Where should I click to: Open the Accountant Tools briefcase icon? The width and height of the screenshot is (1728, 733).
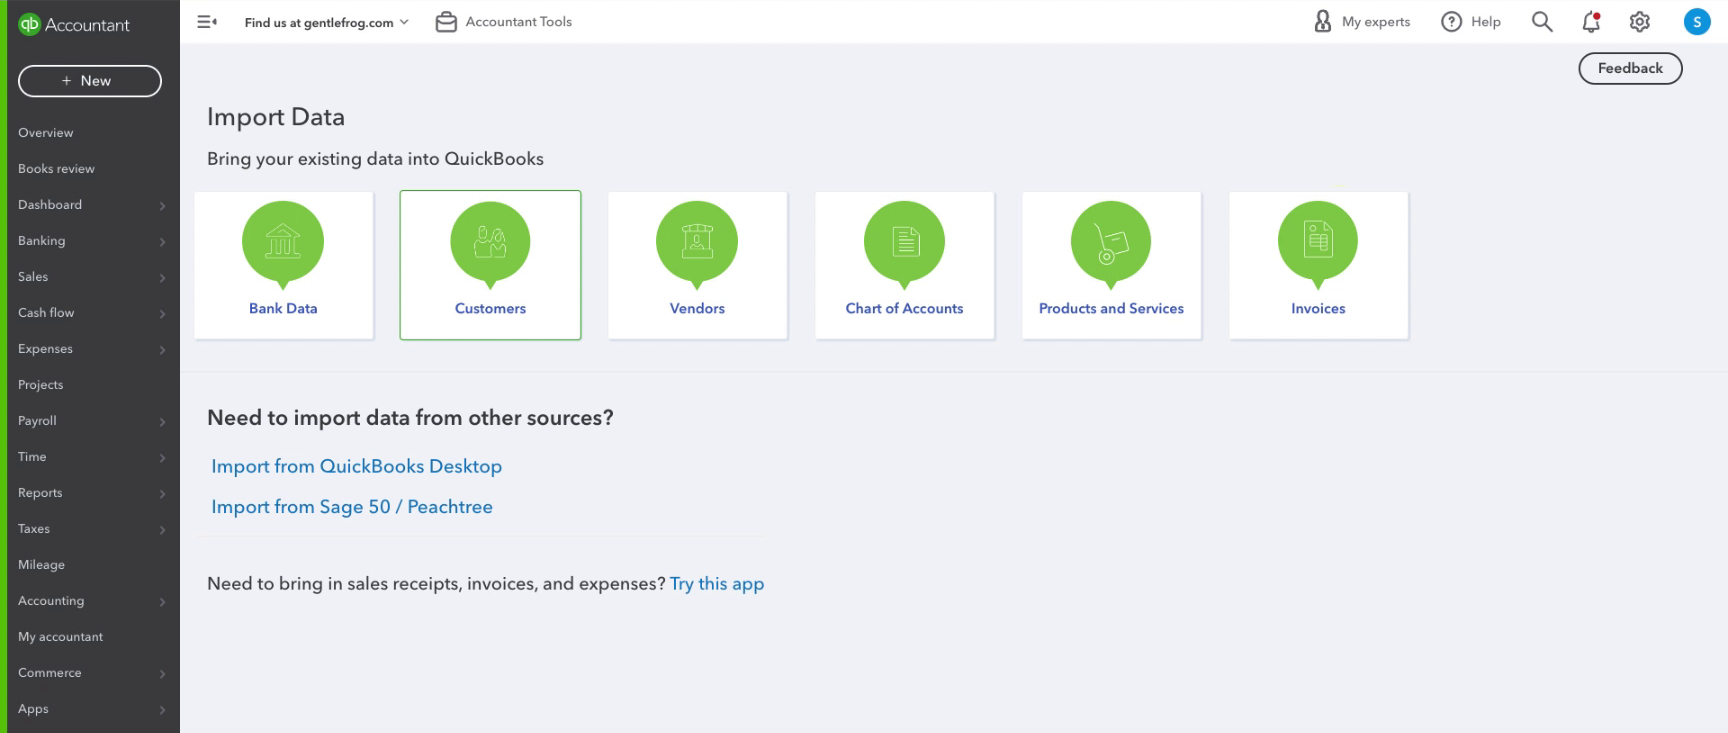coord(446,22)
